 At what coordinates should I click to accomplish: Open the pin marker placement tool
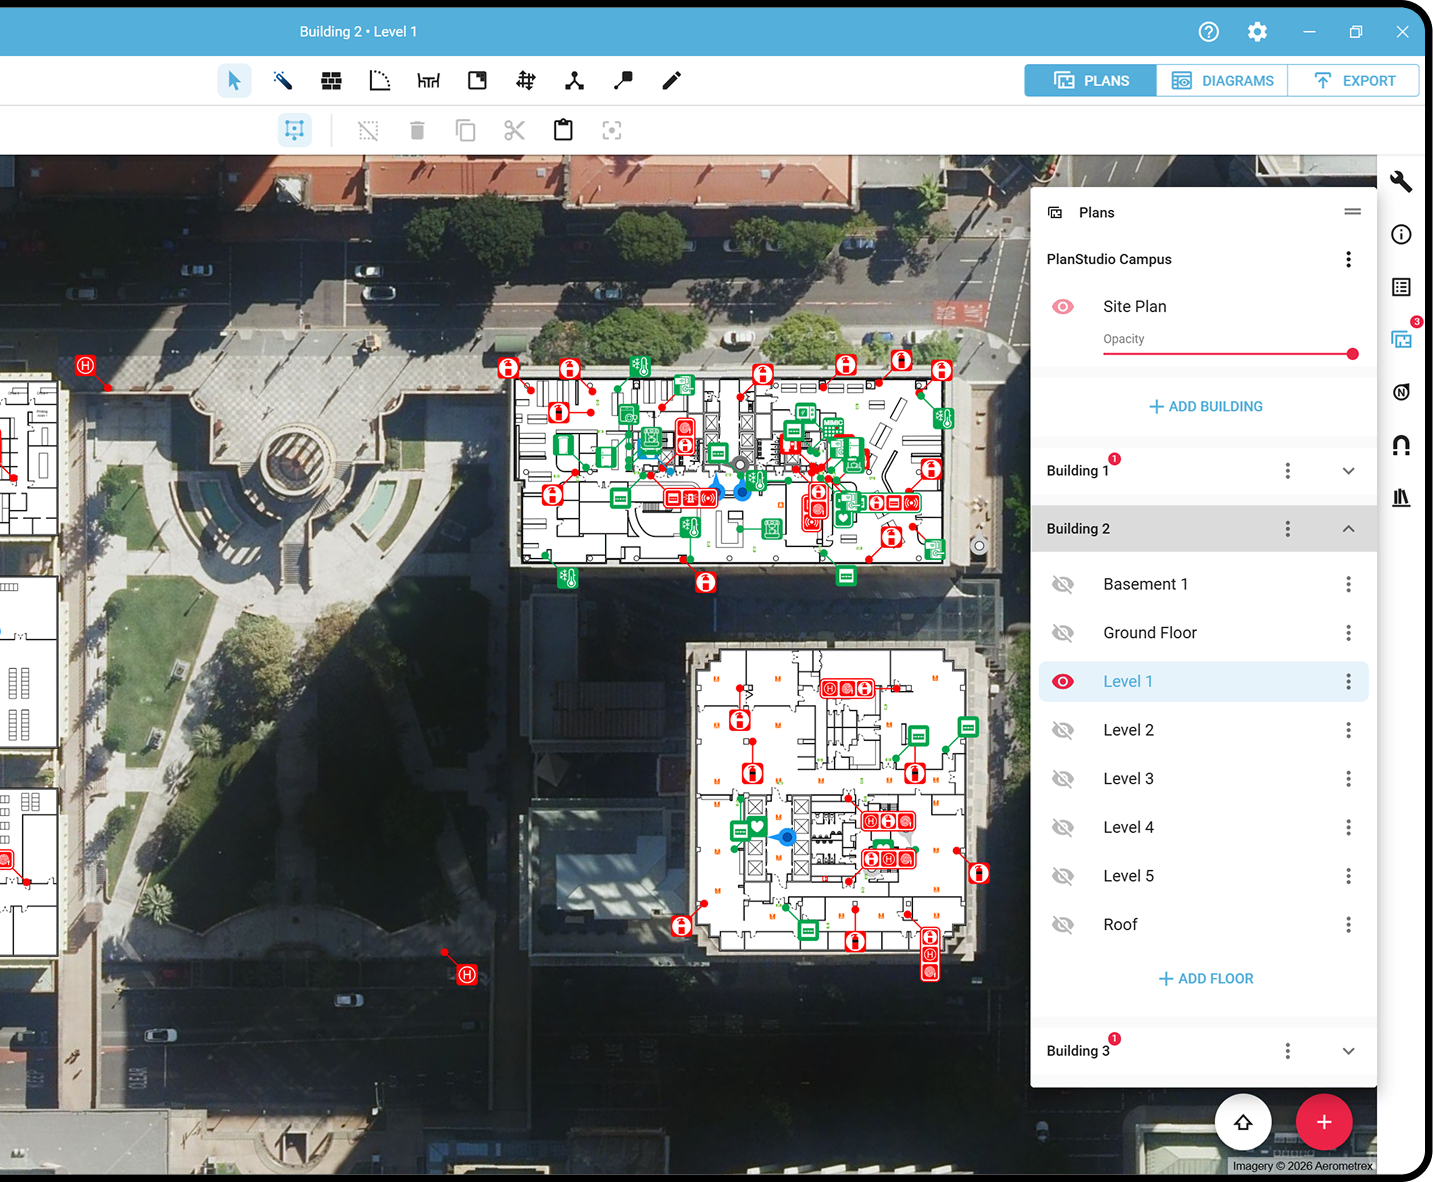pos(623,80)
